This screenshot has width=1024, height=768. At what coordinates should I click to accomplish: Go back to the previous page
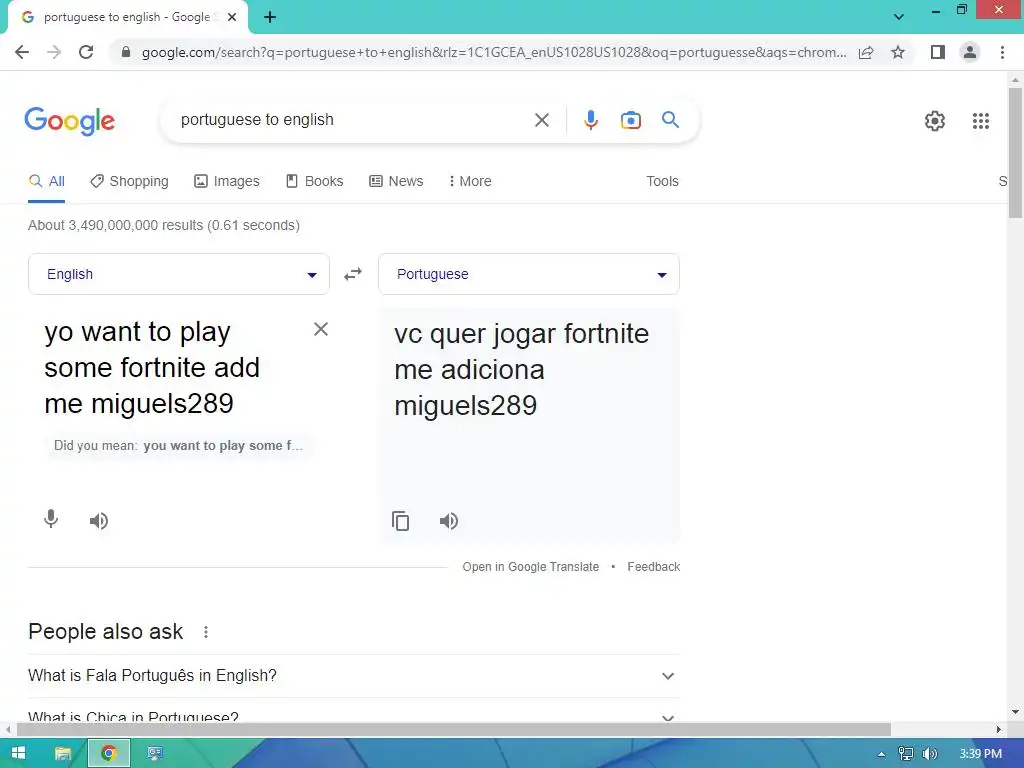[22, 52]
